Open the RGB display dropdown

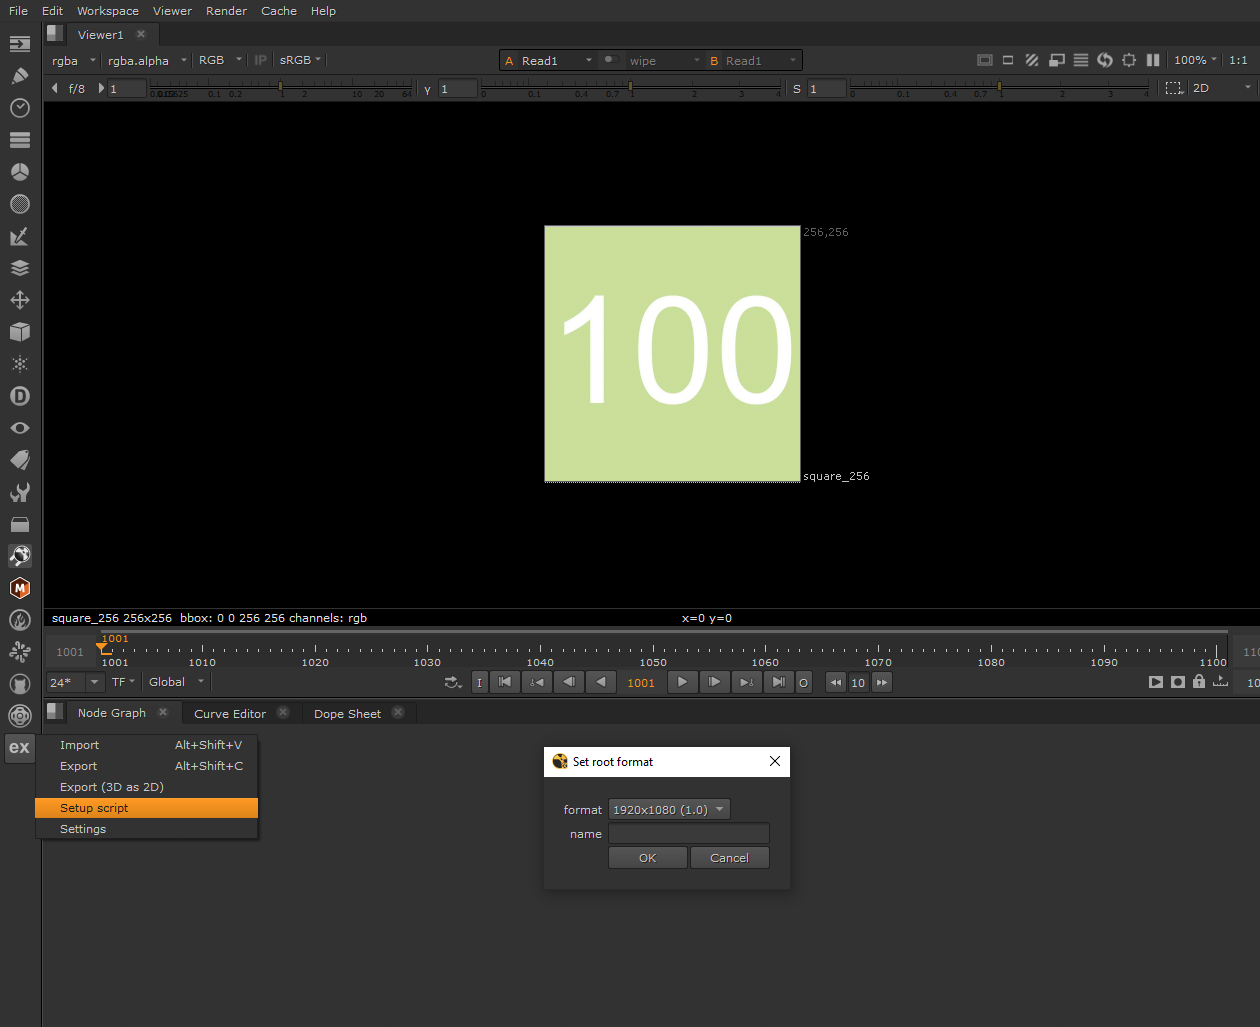pyautogui.click(x=220, y=60)
